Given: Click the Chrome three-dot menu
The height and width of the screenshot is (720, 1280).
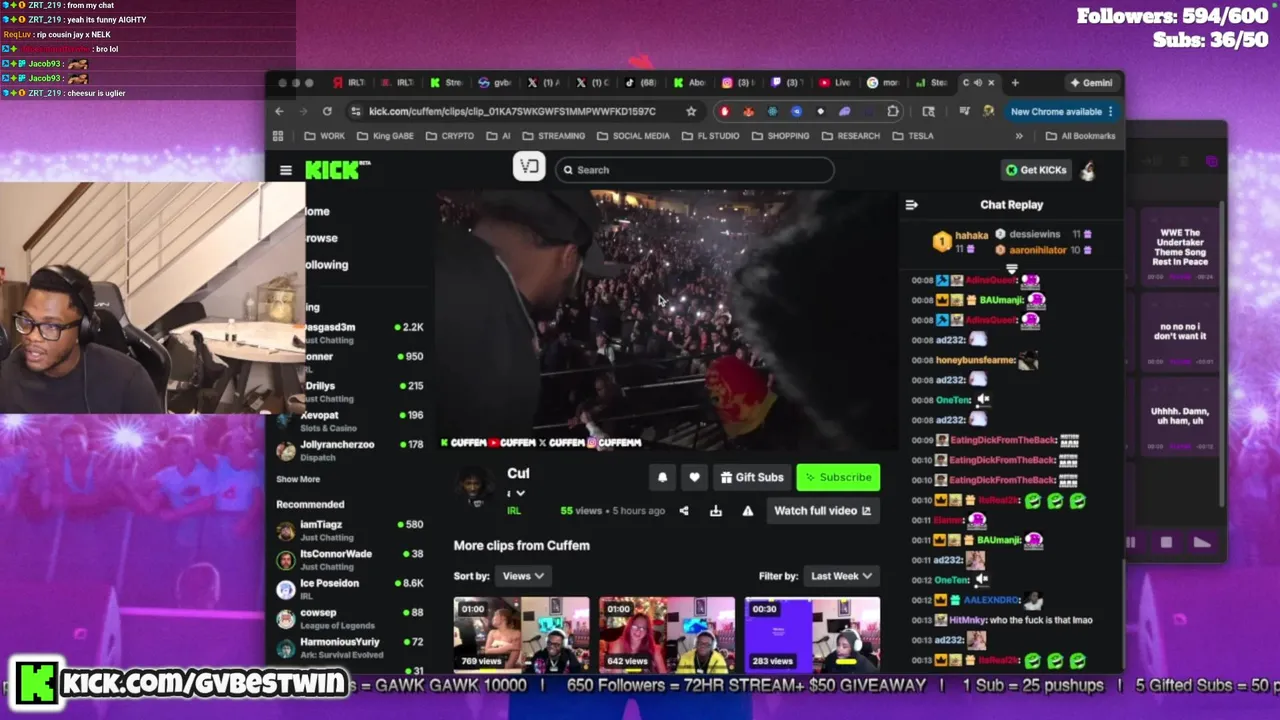Looking at the screenshot, I should [x=1110, y=112].
